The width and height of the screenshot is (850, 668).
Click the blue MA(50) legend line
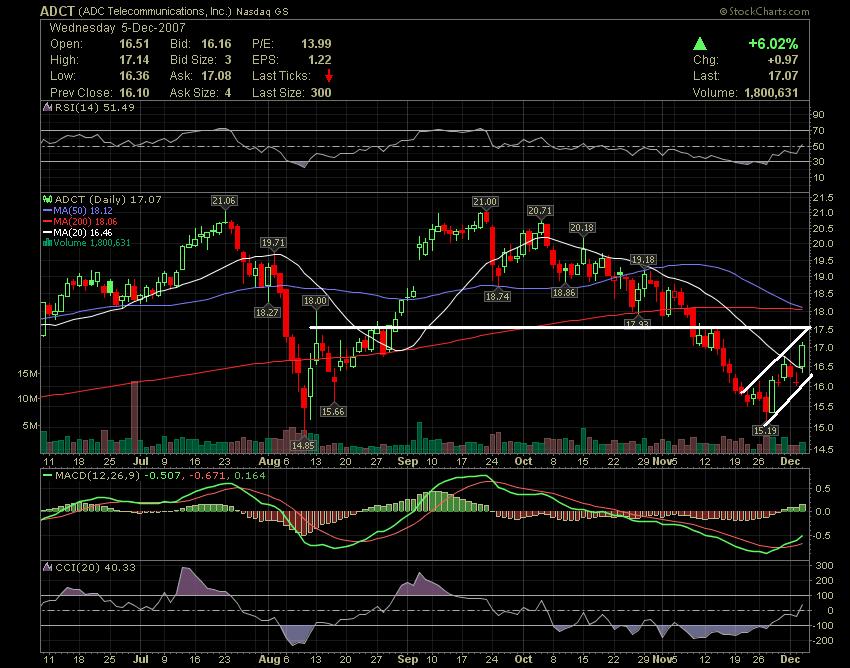pos(48,210)
